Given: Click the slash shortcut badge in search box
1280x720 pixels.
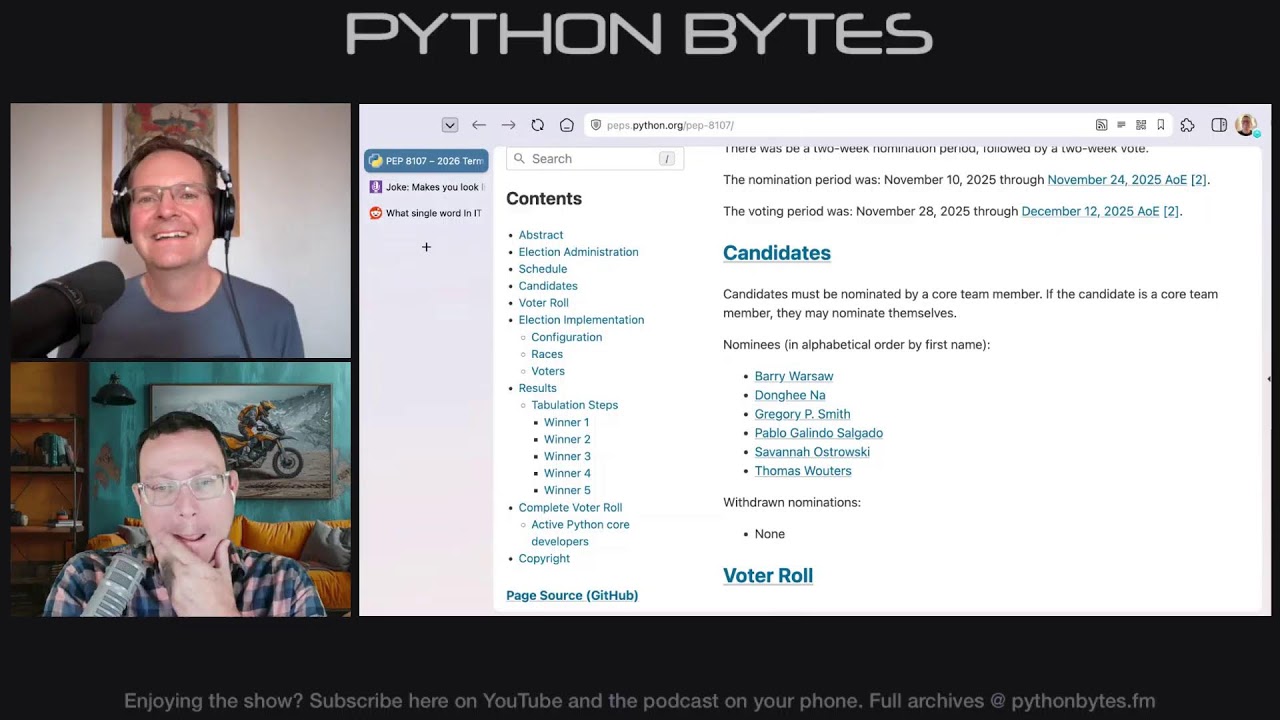Looking at the screenshot, I should pyautogui.click(x=666, y=159).
